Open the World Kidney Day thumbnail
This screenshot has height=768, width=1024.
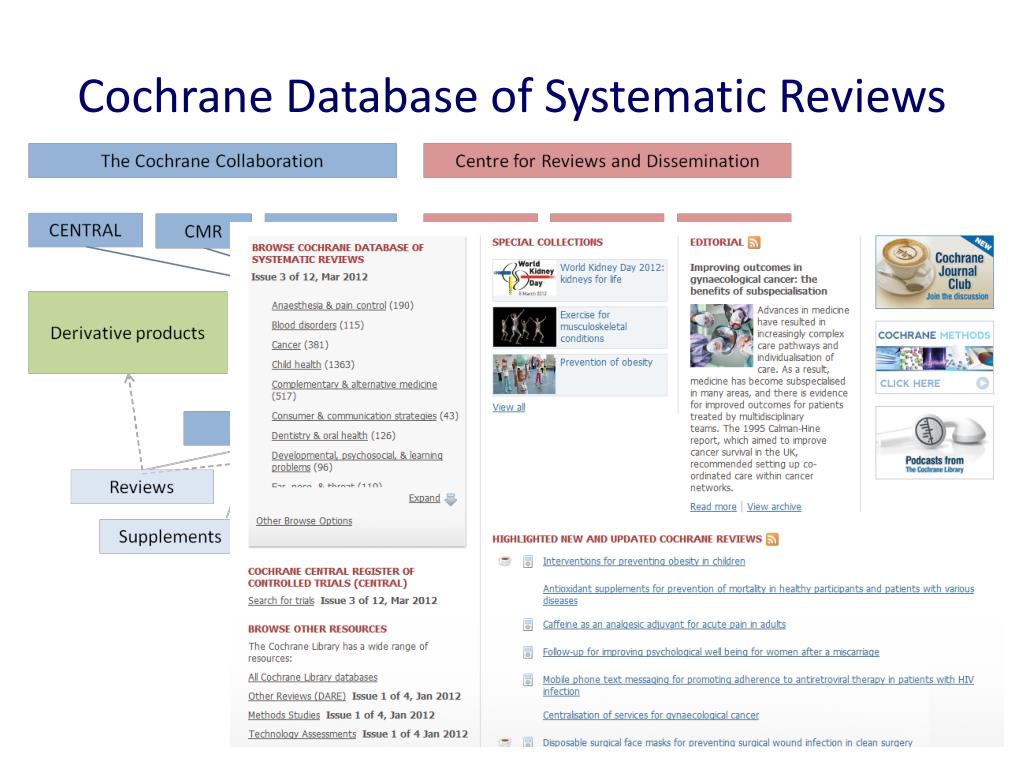pos(524,278)
